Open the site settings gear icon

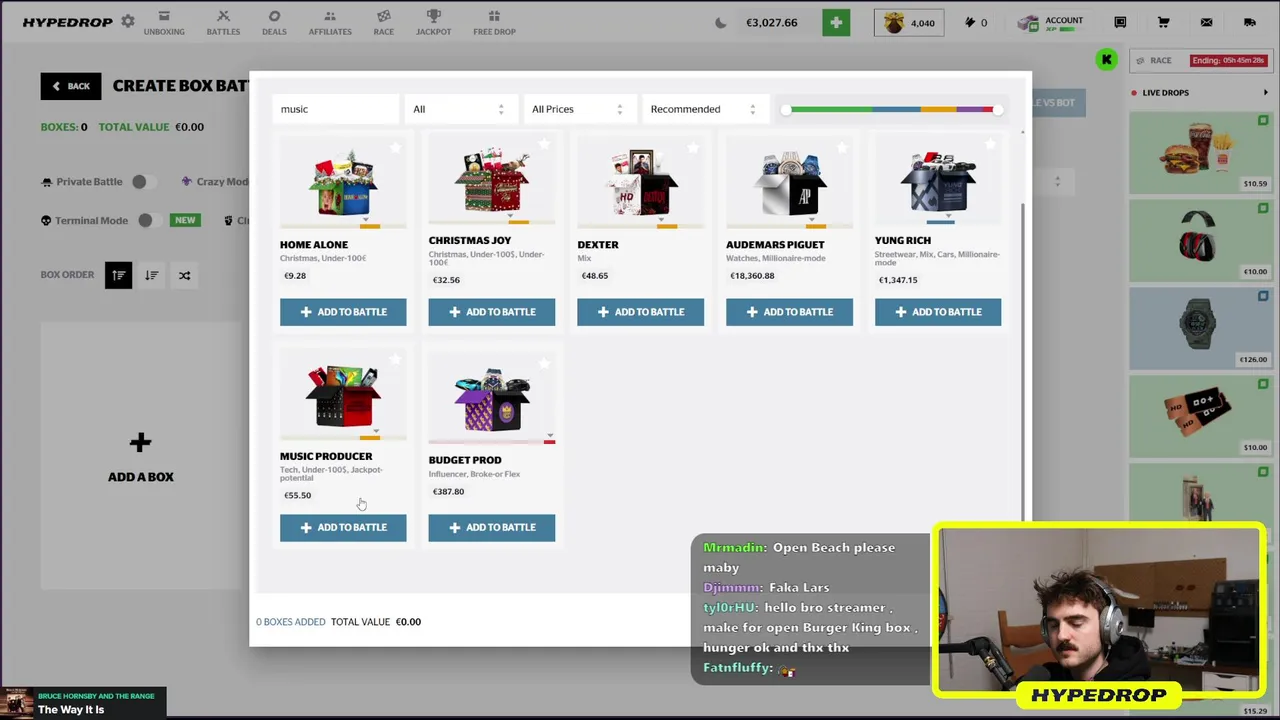coord(128,21)
